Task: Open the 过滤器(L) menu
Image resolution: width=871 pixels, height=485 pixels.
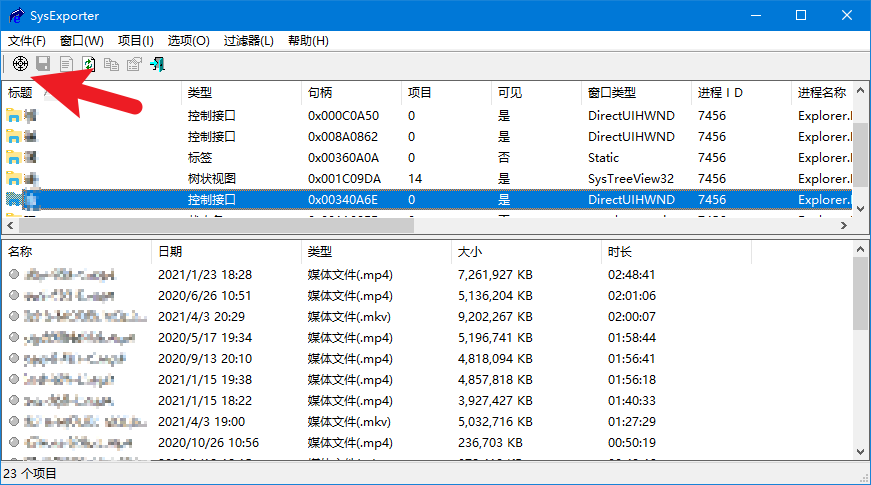Action: (248, 41)
